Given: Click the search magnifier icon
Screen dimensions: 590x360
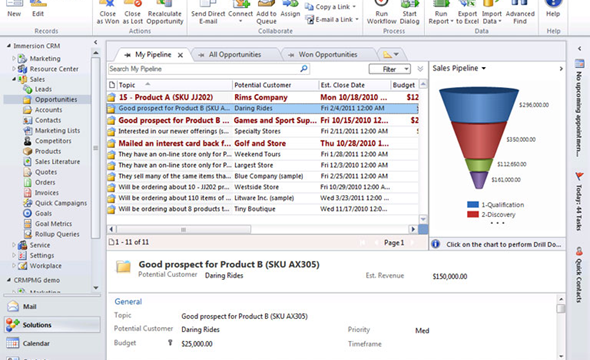Looking at the screenshot, I should 304,68.
